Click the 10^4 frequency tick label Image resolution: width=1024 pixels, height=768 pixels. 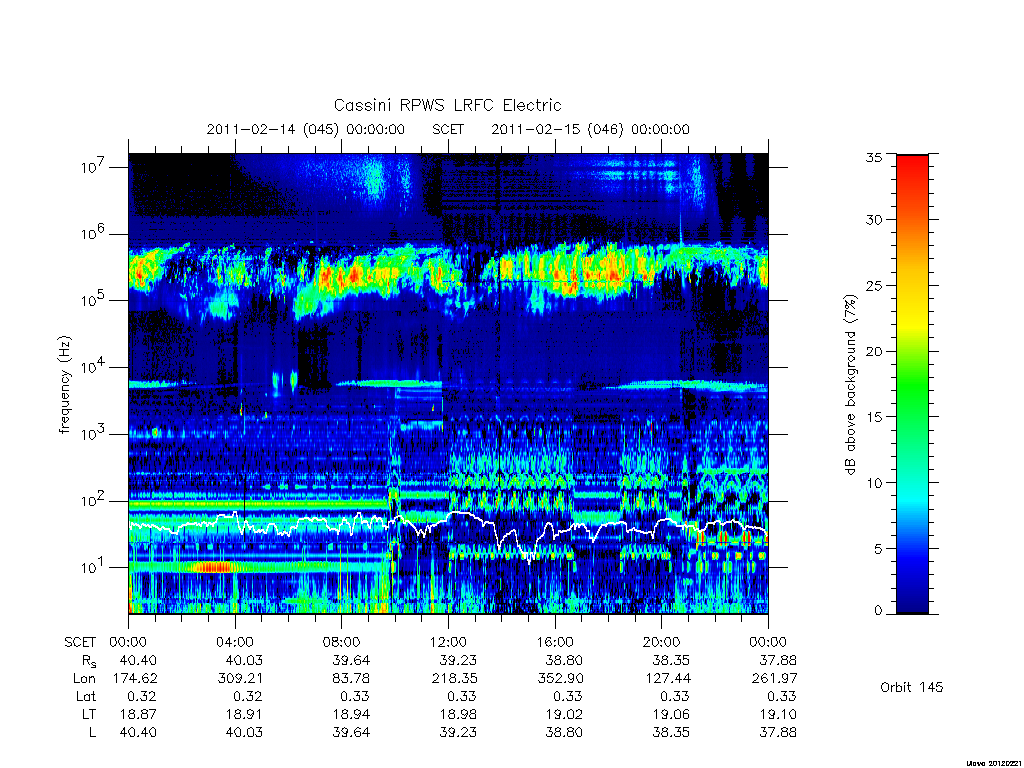[x=95, y=366]
